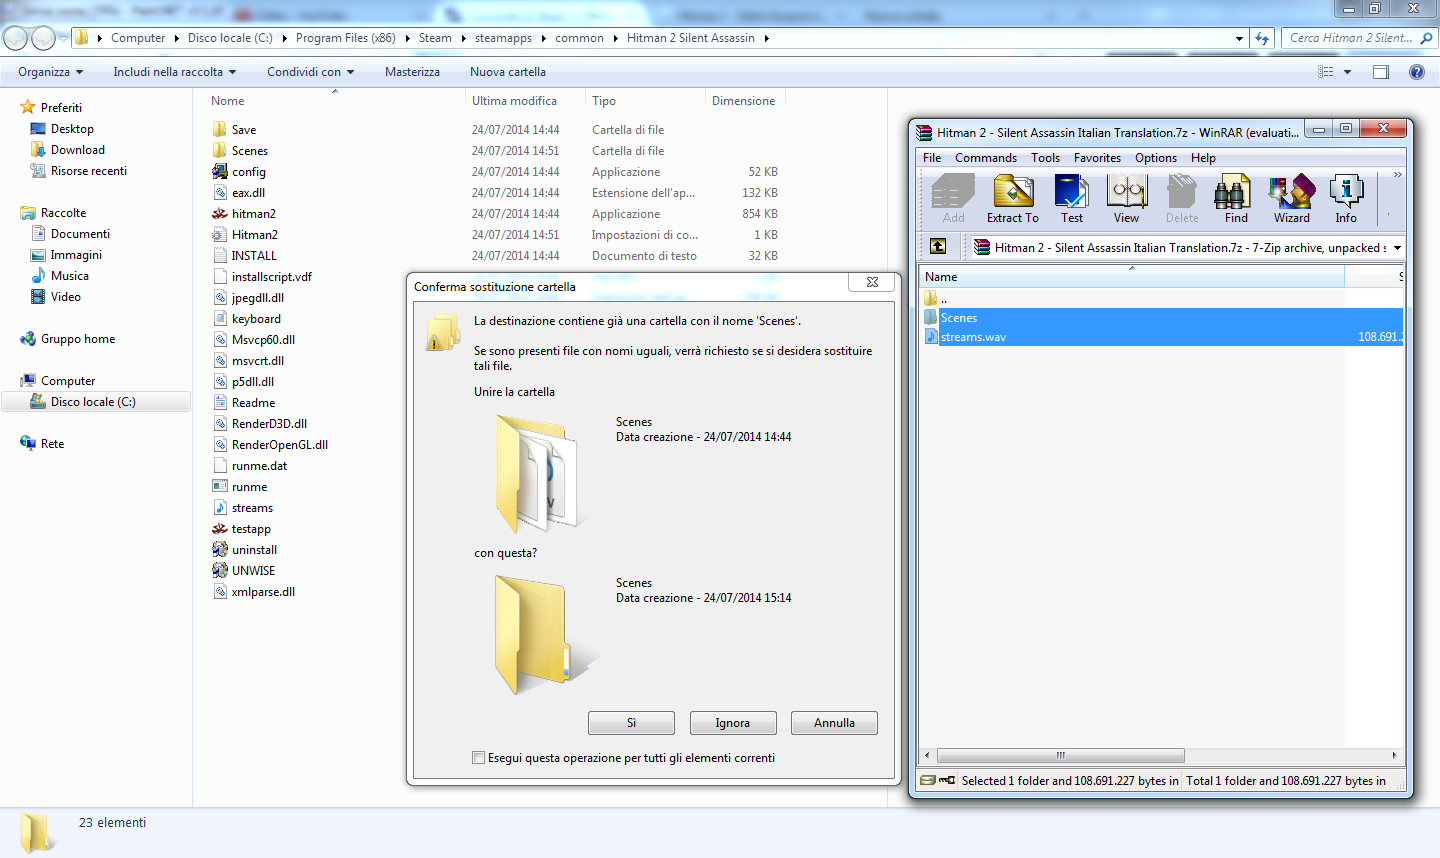This screenshot has height=858, width=1440.
Task: Open the Organizza dropdown menu
Action: pos(50,72)
